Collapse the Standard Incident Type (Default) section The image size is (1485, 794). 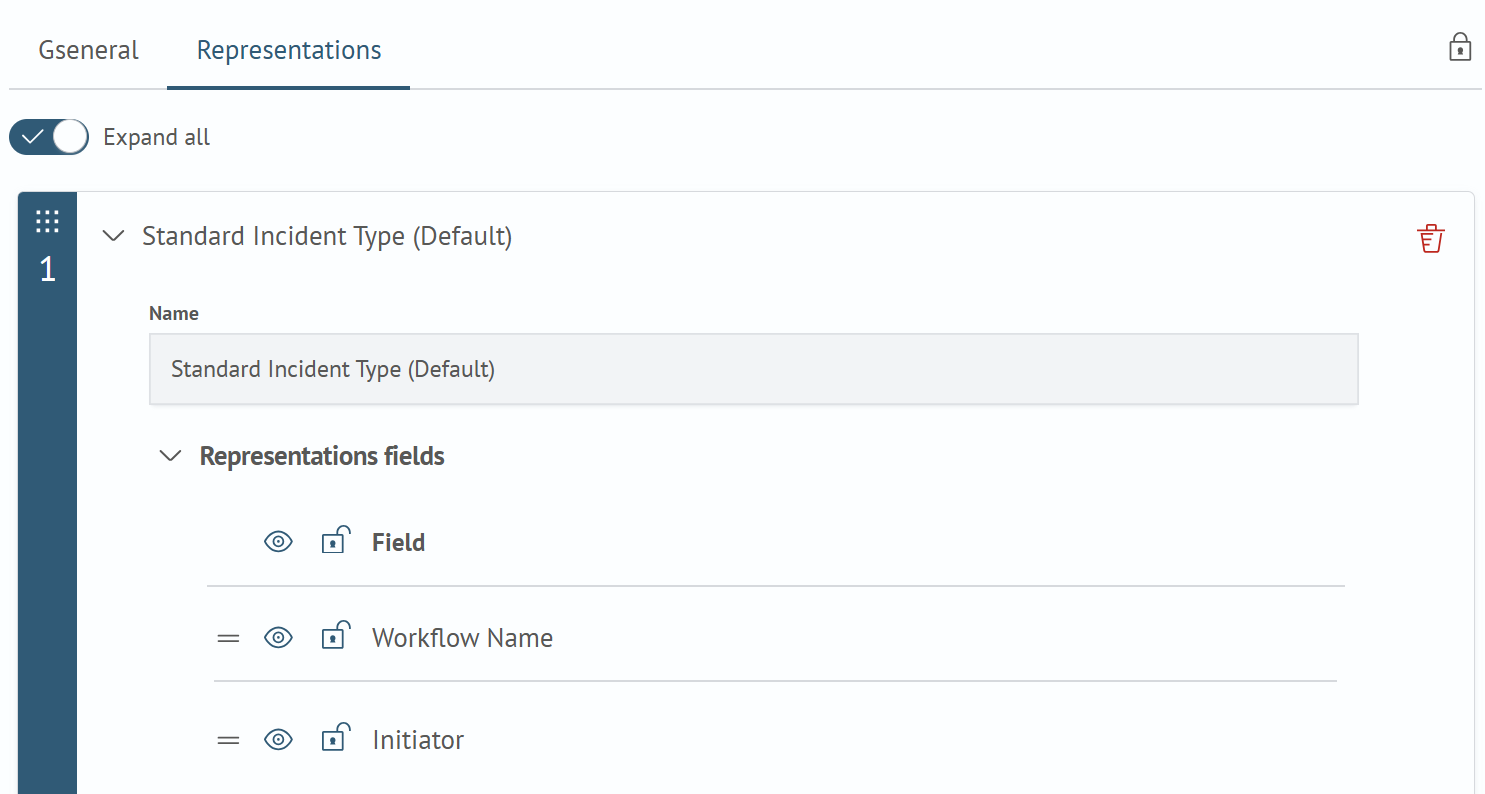click(x=114, y=236)
